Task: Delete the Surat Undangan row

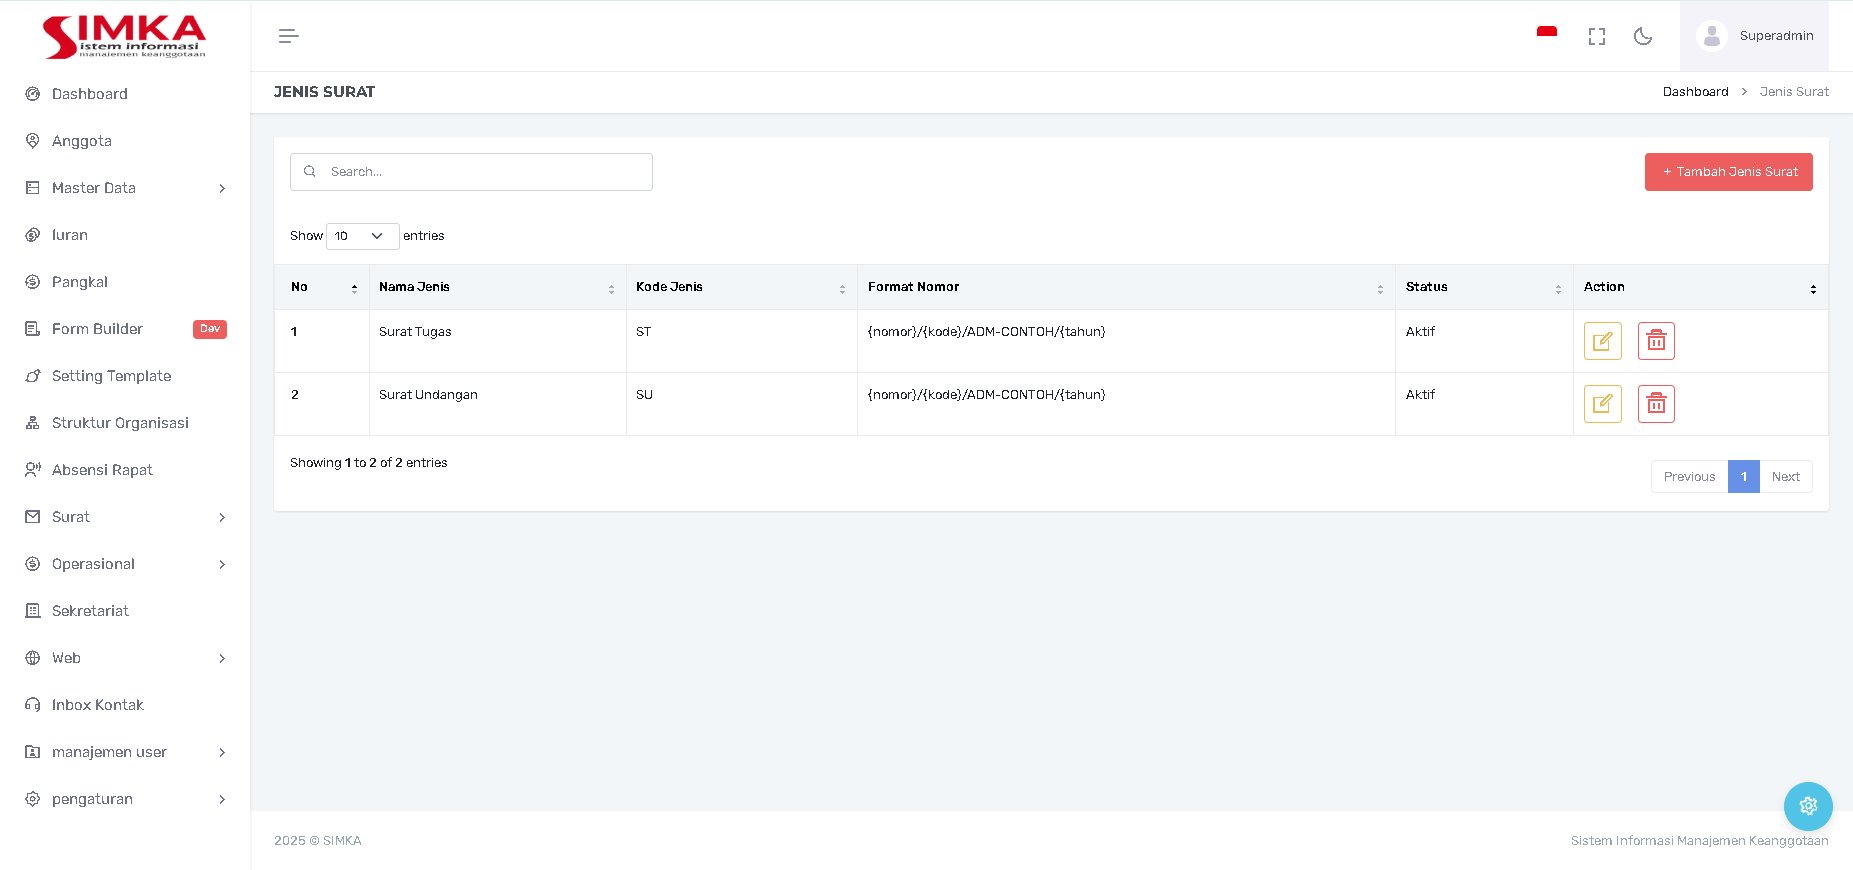Action: (x=1656, y=404)
